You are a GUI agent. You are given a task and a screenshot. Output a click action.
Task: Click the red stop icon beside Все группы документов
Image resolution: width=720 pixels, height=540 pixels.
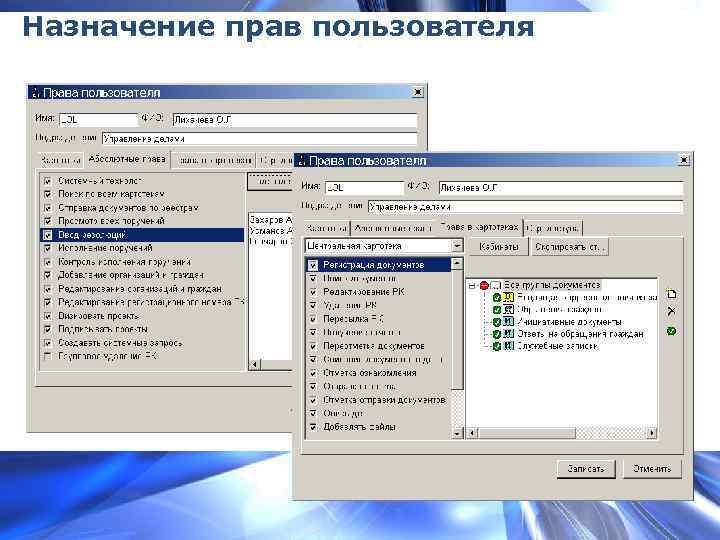coord(484,285)
